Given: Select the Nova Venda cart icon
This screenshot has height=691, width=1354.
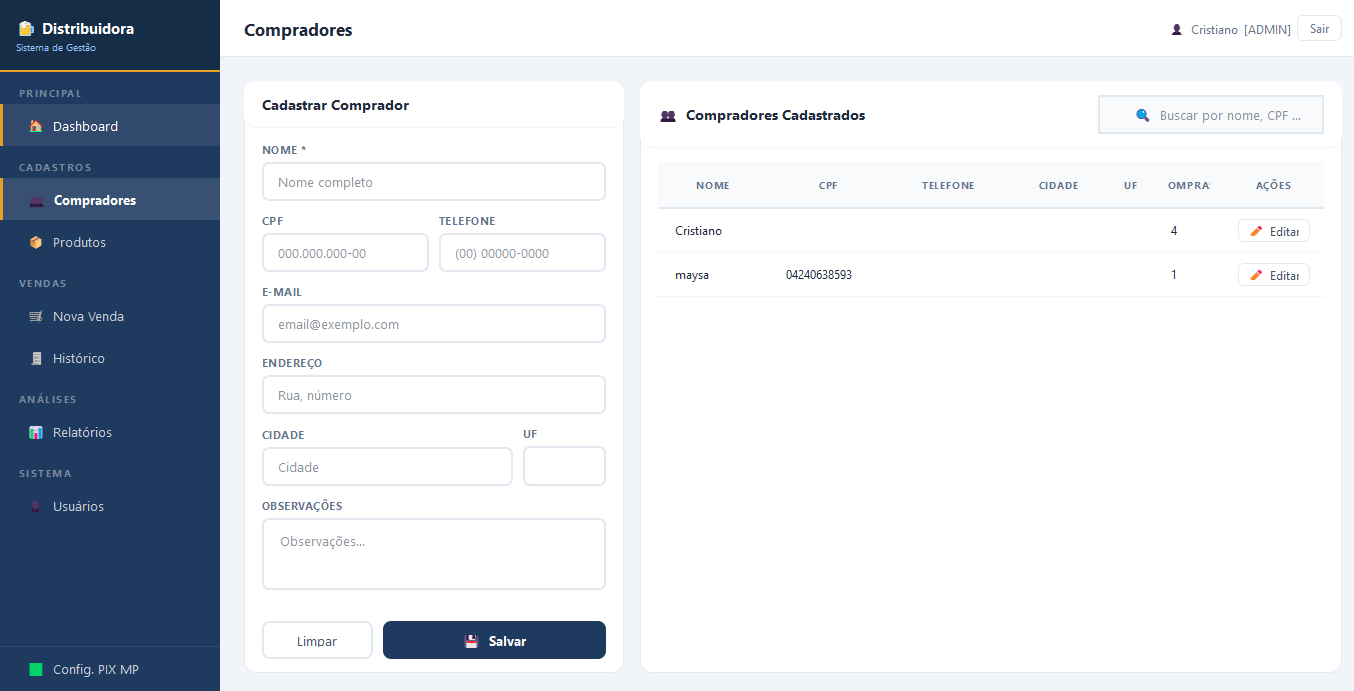Looking at the screenshot, I should pyautogui.click(x=36, y=316).
